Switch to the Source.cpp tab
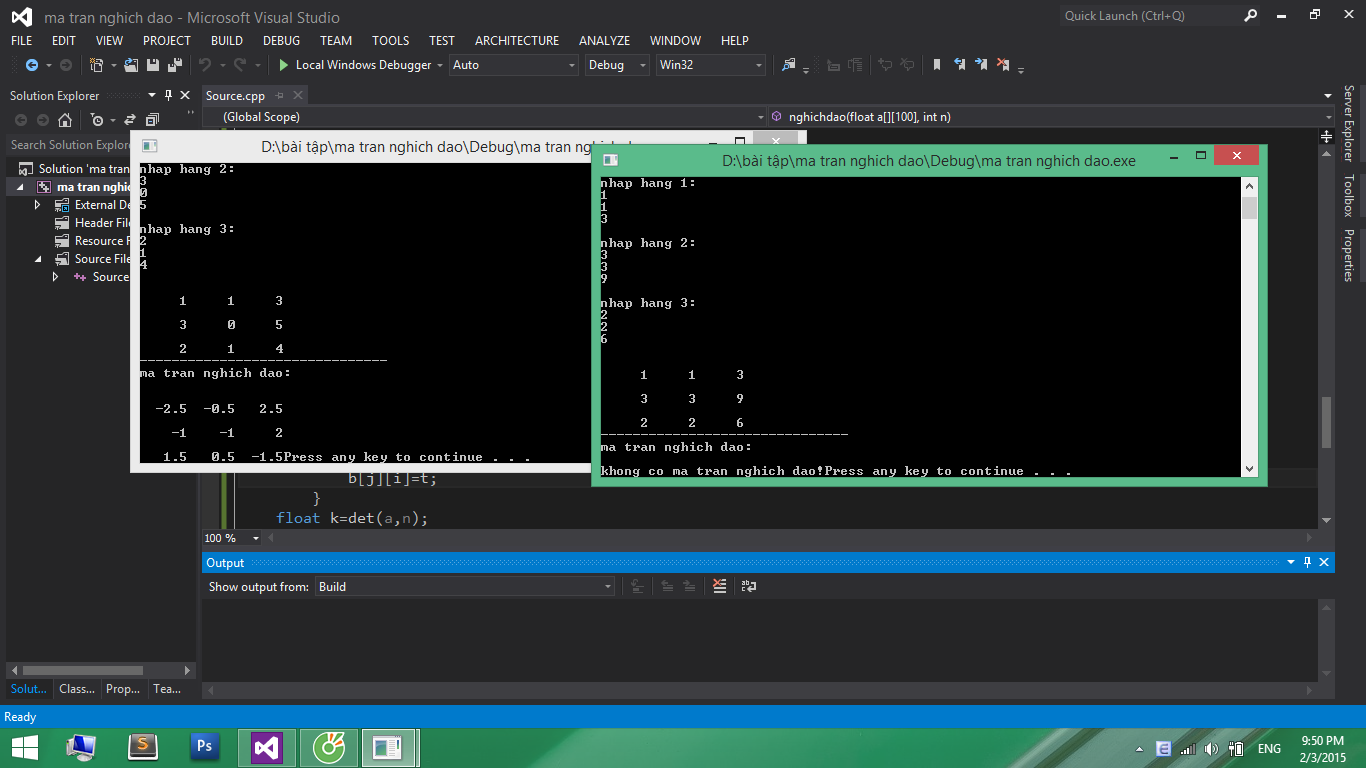Viewport: 1366px width, 768px height. [x=235, y=96]
